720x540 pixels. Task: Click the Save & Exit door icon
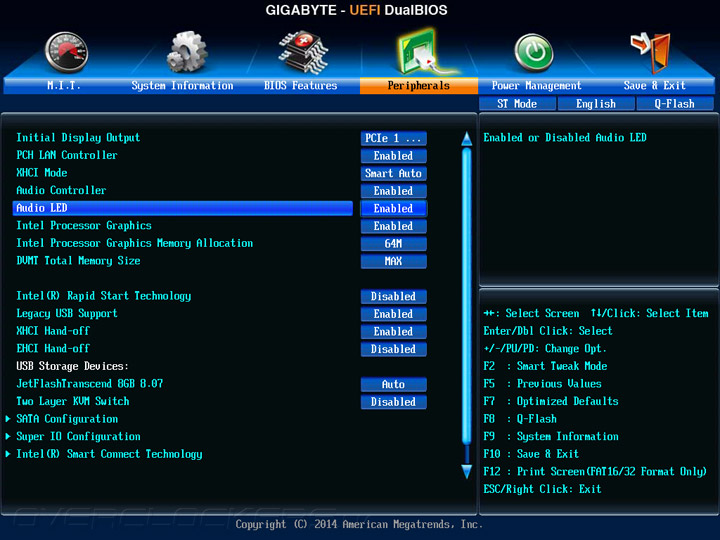pos(652,53)
